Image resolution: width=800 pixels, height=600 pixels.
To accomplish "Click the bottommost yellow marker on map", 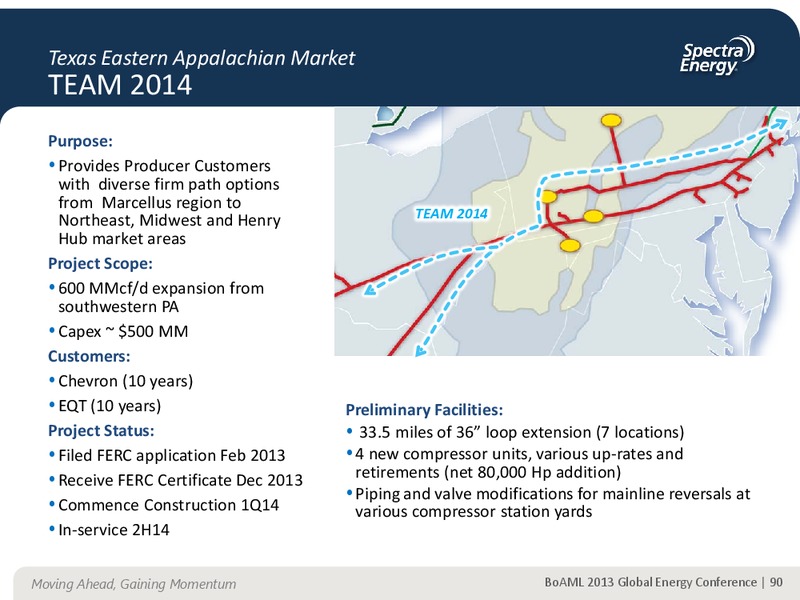I will [570, 245].
